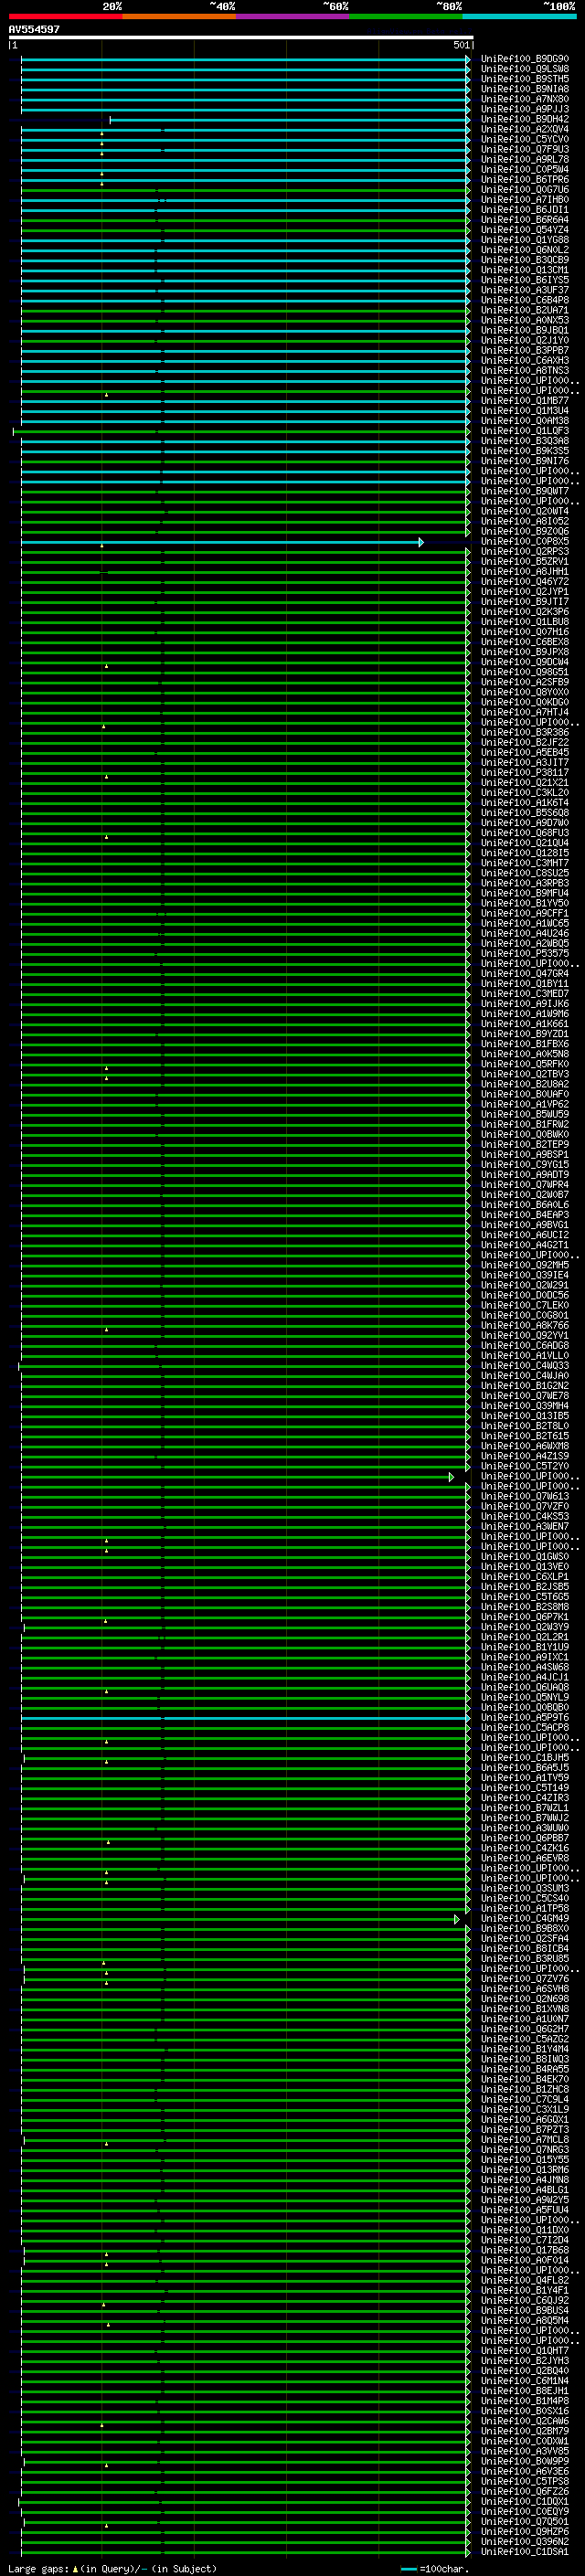Select label UniRef100_B8EJH1
The width and height of the screenshot is (585, 2576).
pyautogui.click(x=525, y=2392)
